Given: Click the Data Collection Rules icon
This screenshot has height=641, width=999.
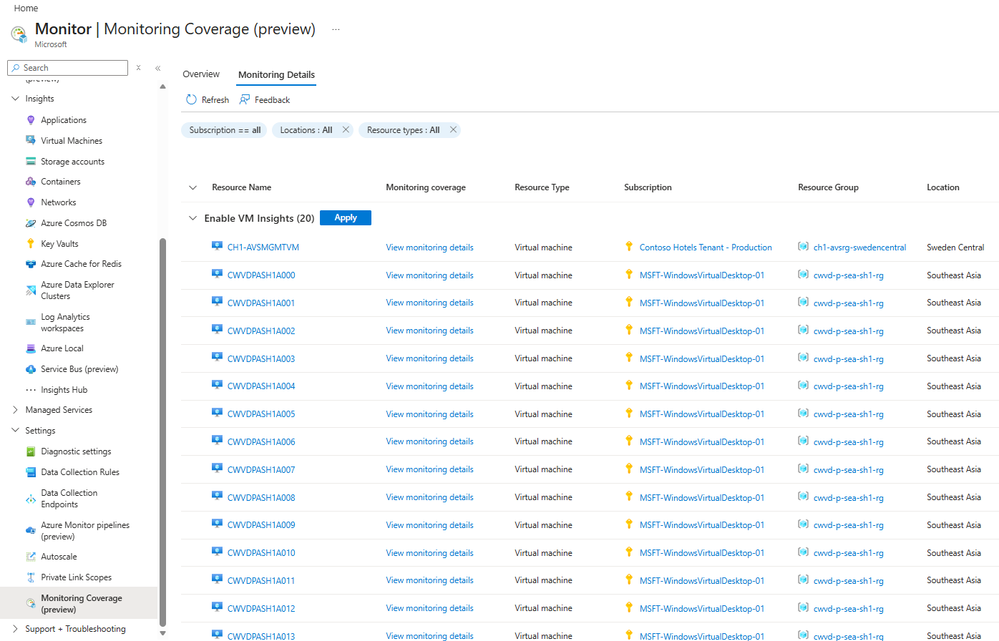Looking at the screenshot, I should click(x=31, y=472).
